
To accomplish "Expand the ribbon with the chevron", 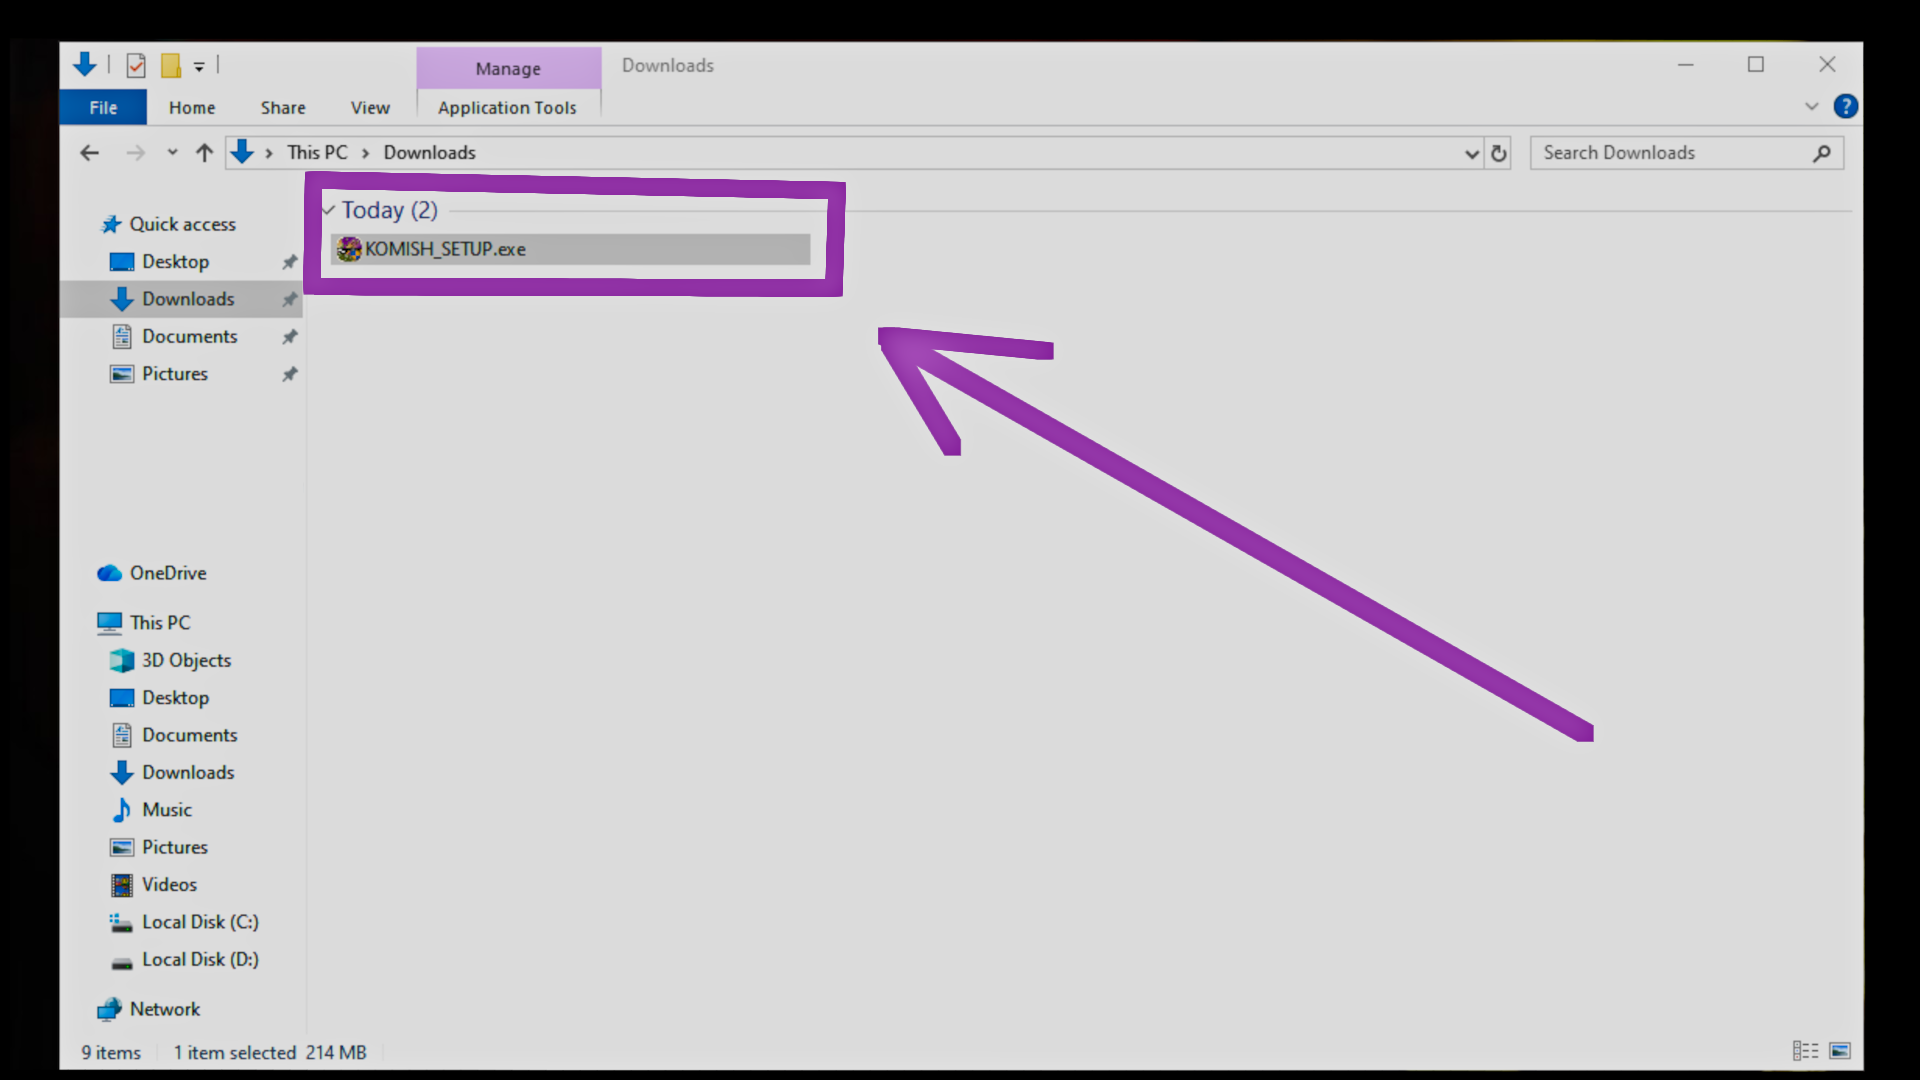I will [1811, 106].
